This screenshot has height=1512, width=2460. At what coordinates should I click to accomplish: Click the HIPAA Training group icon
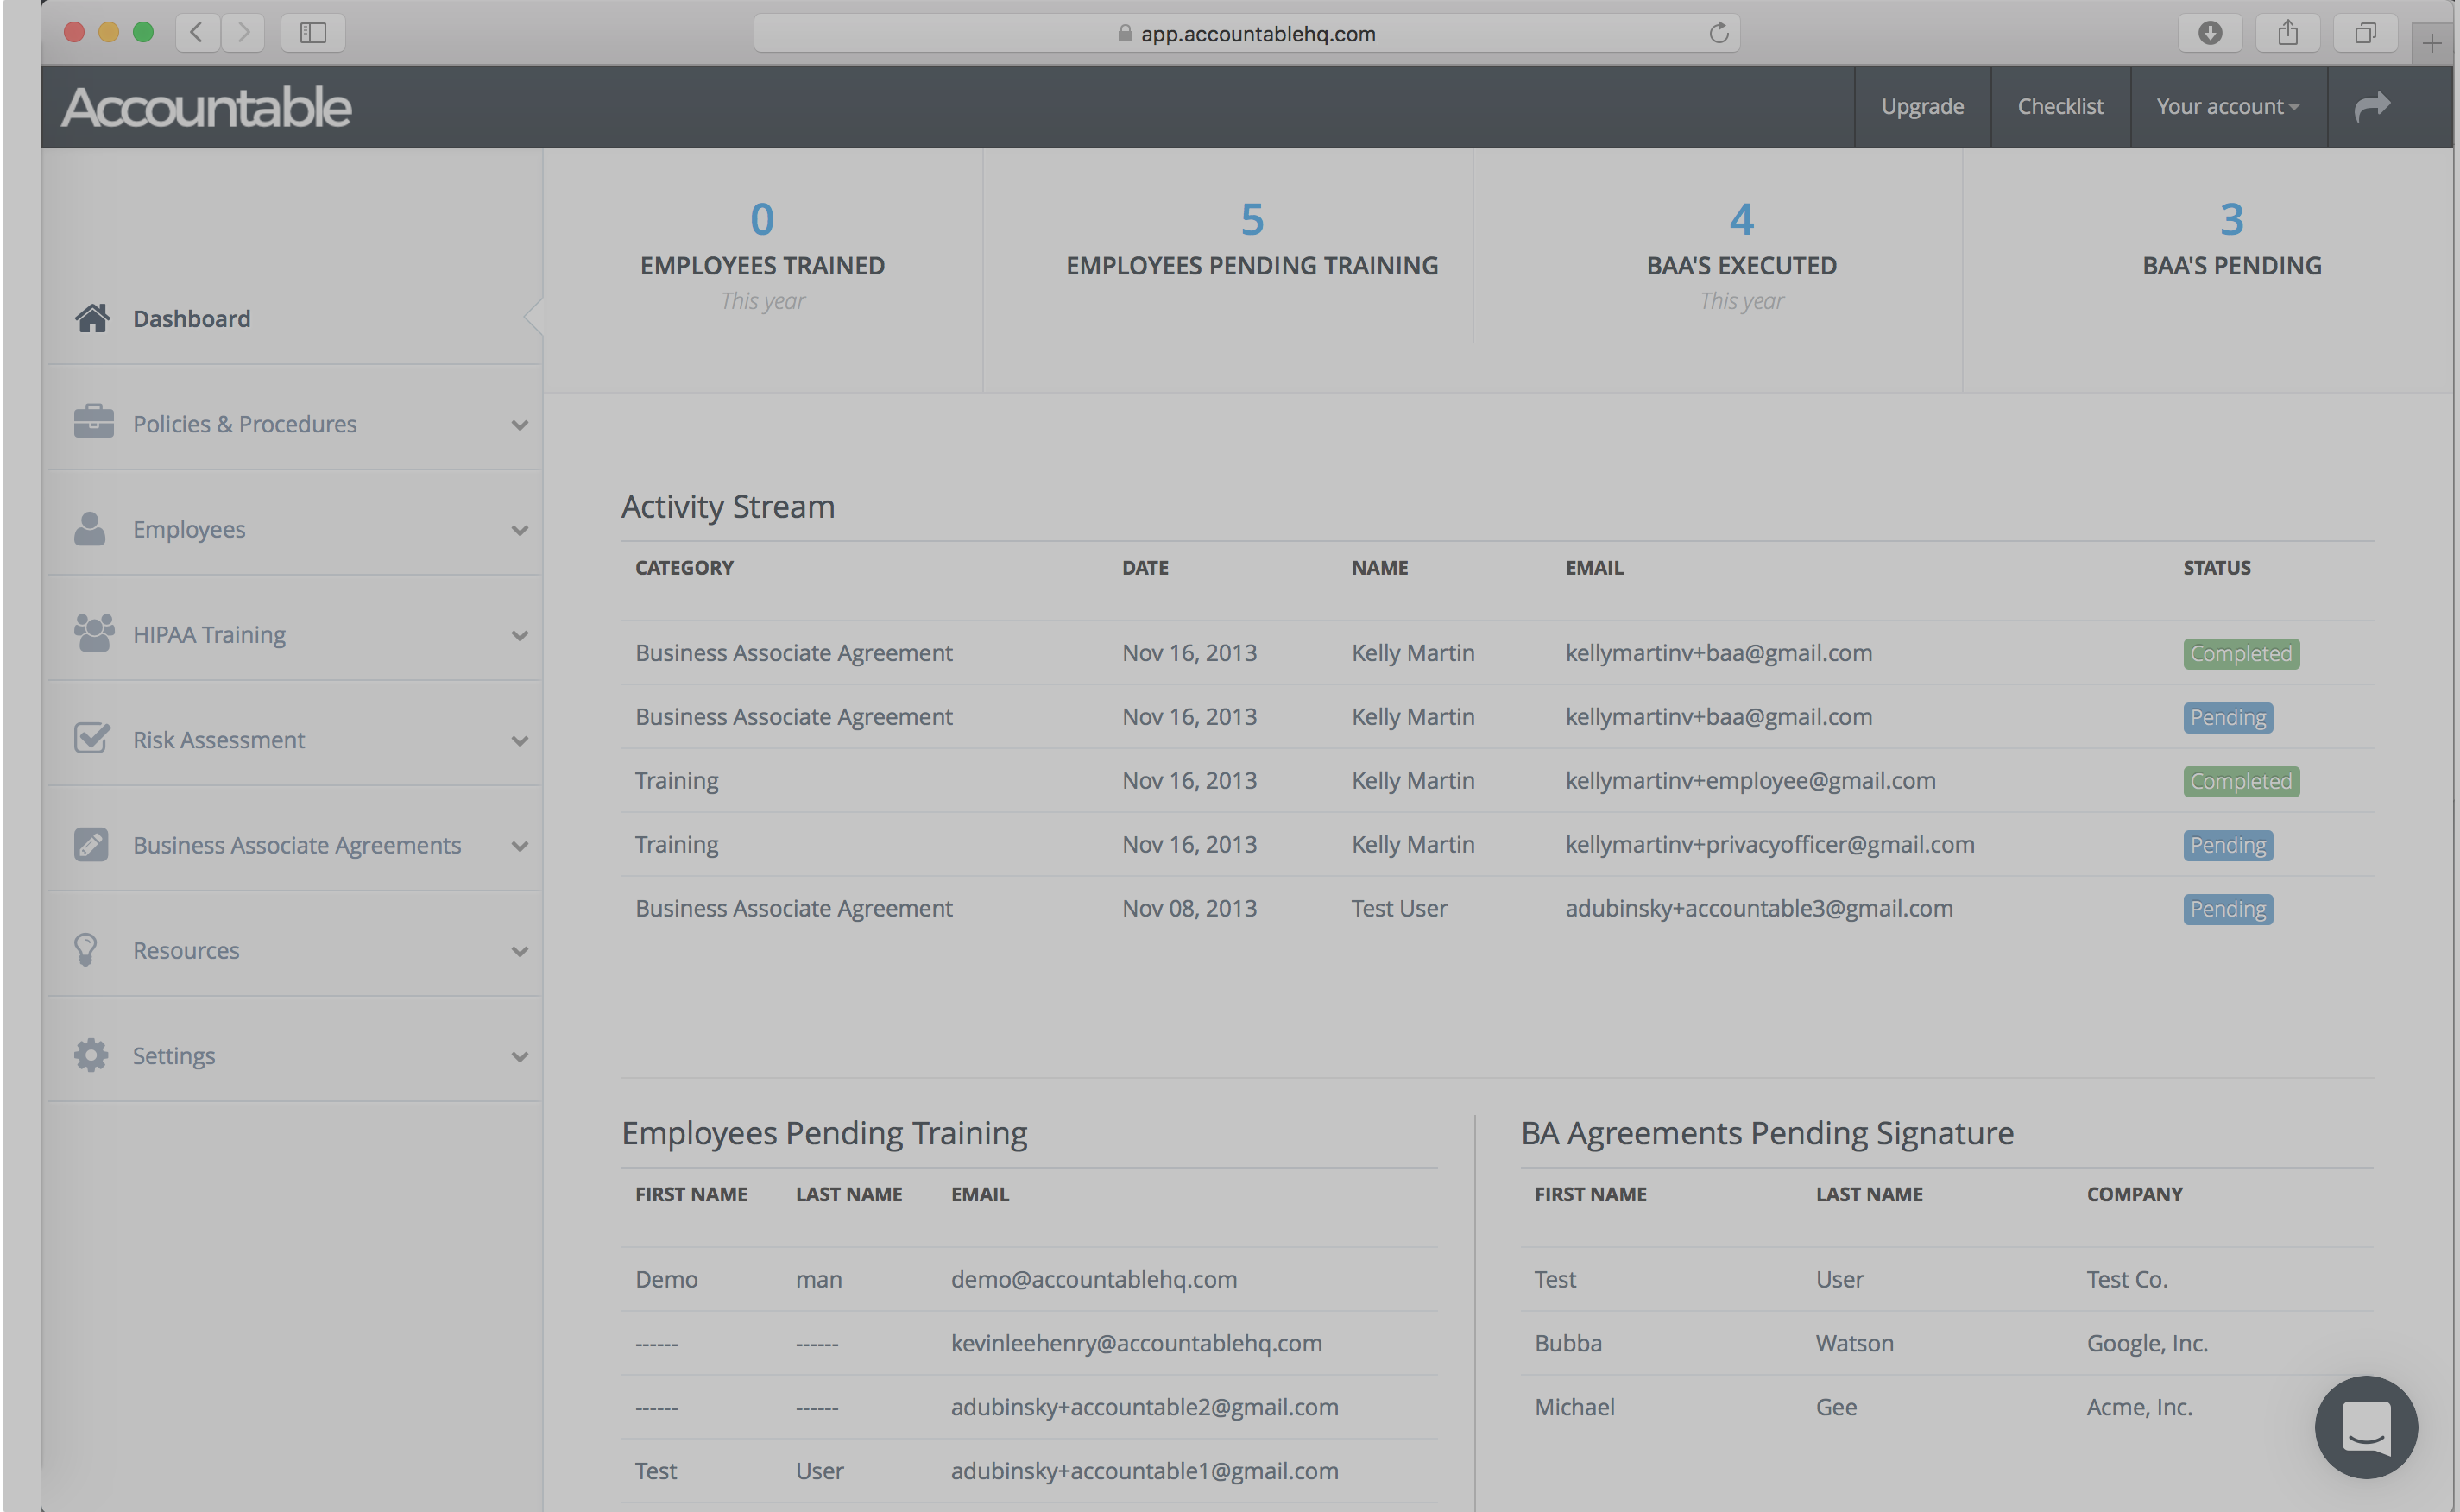94,633
